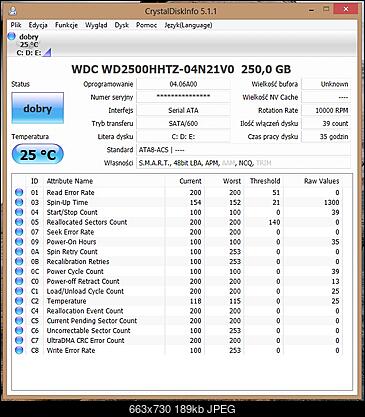Select the UltraDMA CRC Error Count row name
Image resolution: width=365 pixels, height=417 pixels.
coord(85,340)
